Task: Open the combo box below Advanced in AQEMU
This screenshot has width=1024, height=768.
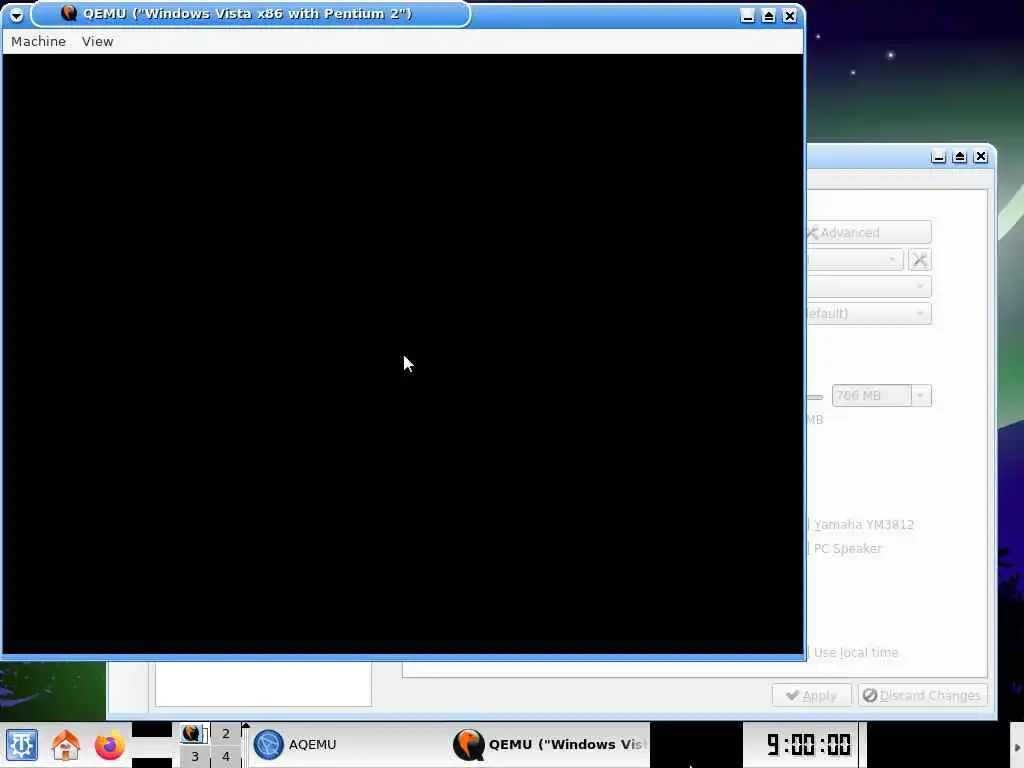Action: click(x=856, y=259)
